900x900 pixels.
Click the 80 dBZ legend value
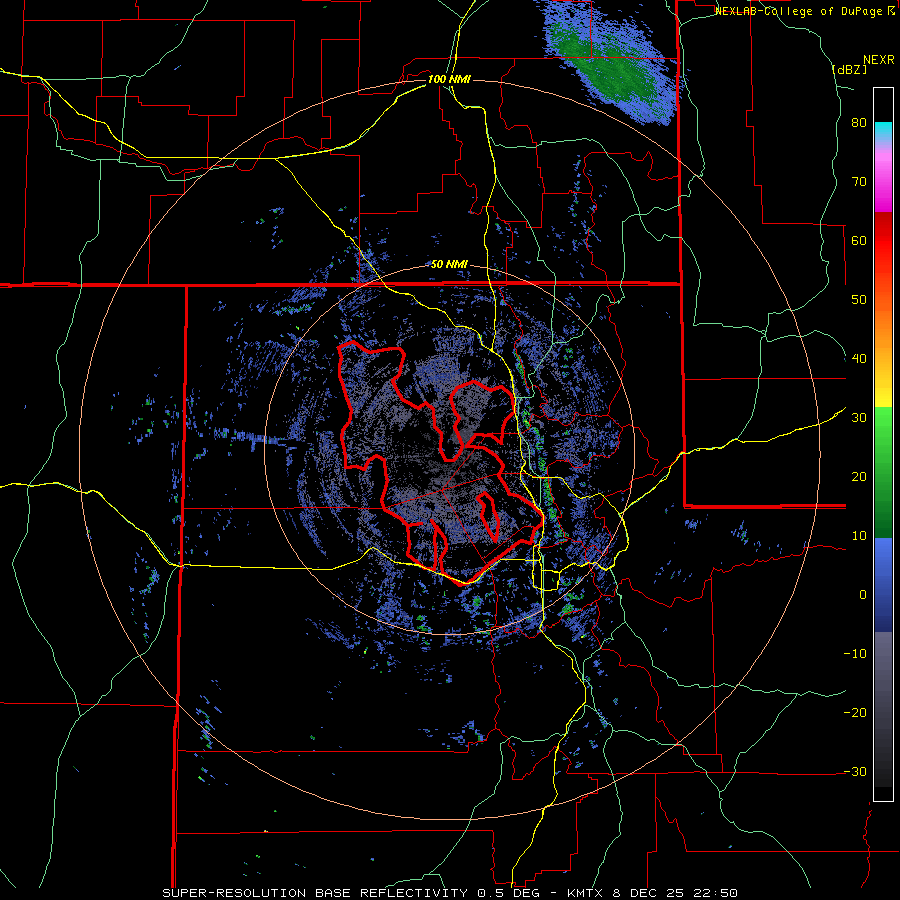coord(859,123)
